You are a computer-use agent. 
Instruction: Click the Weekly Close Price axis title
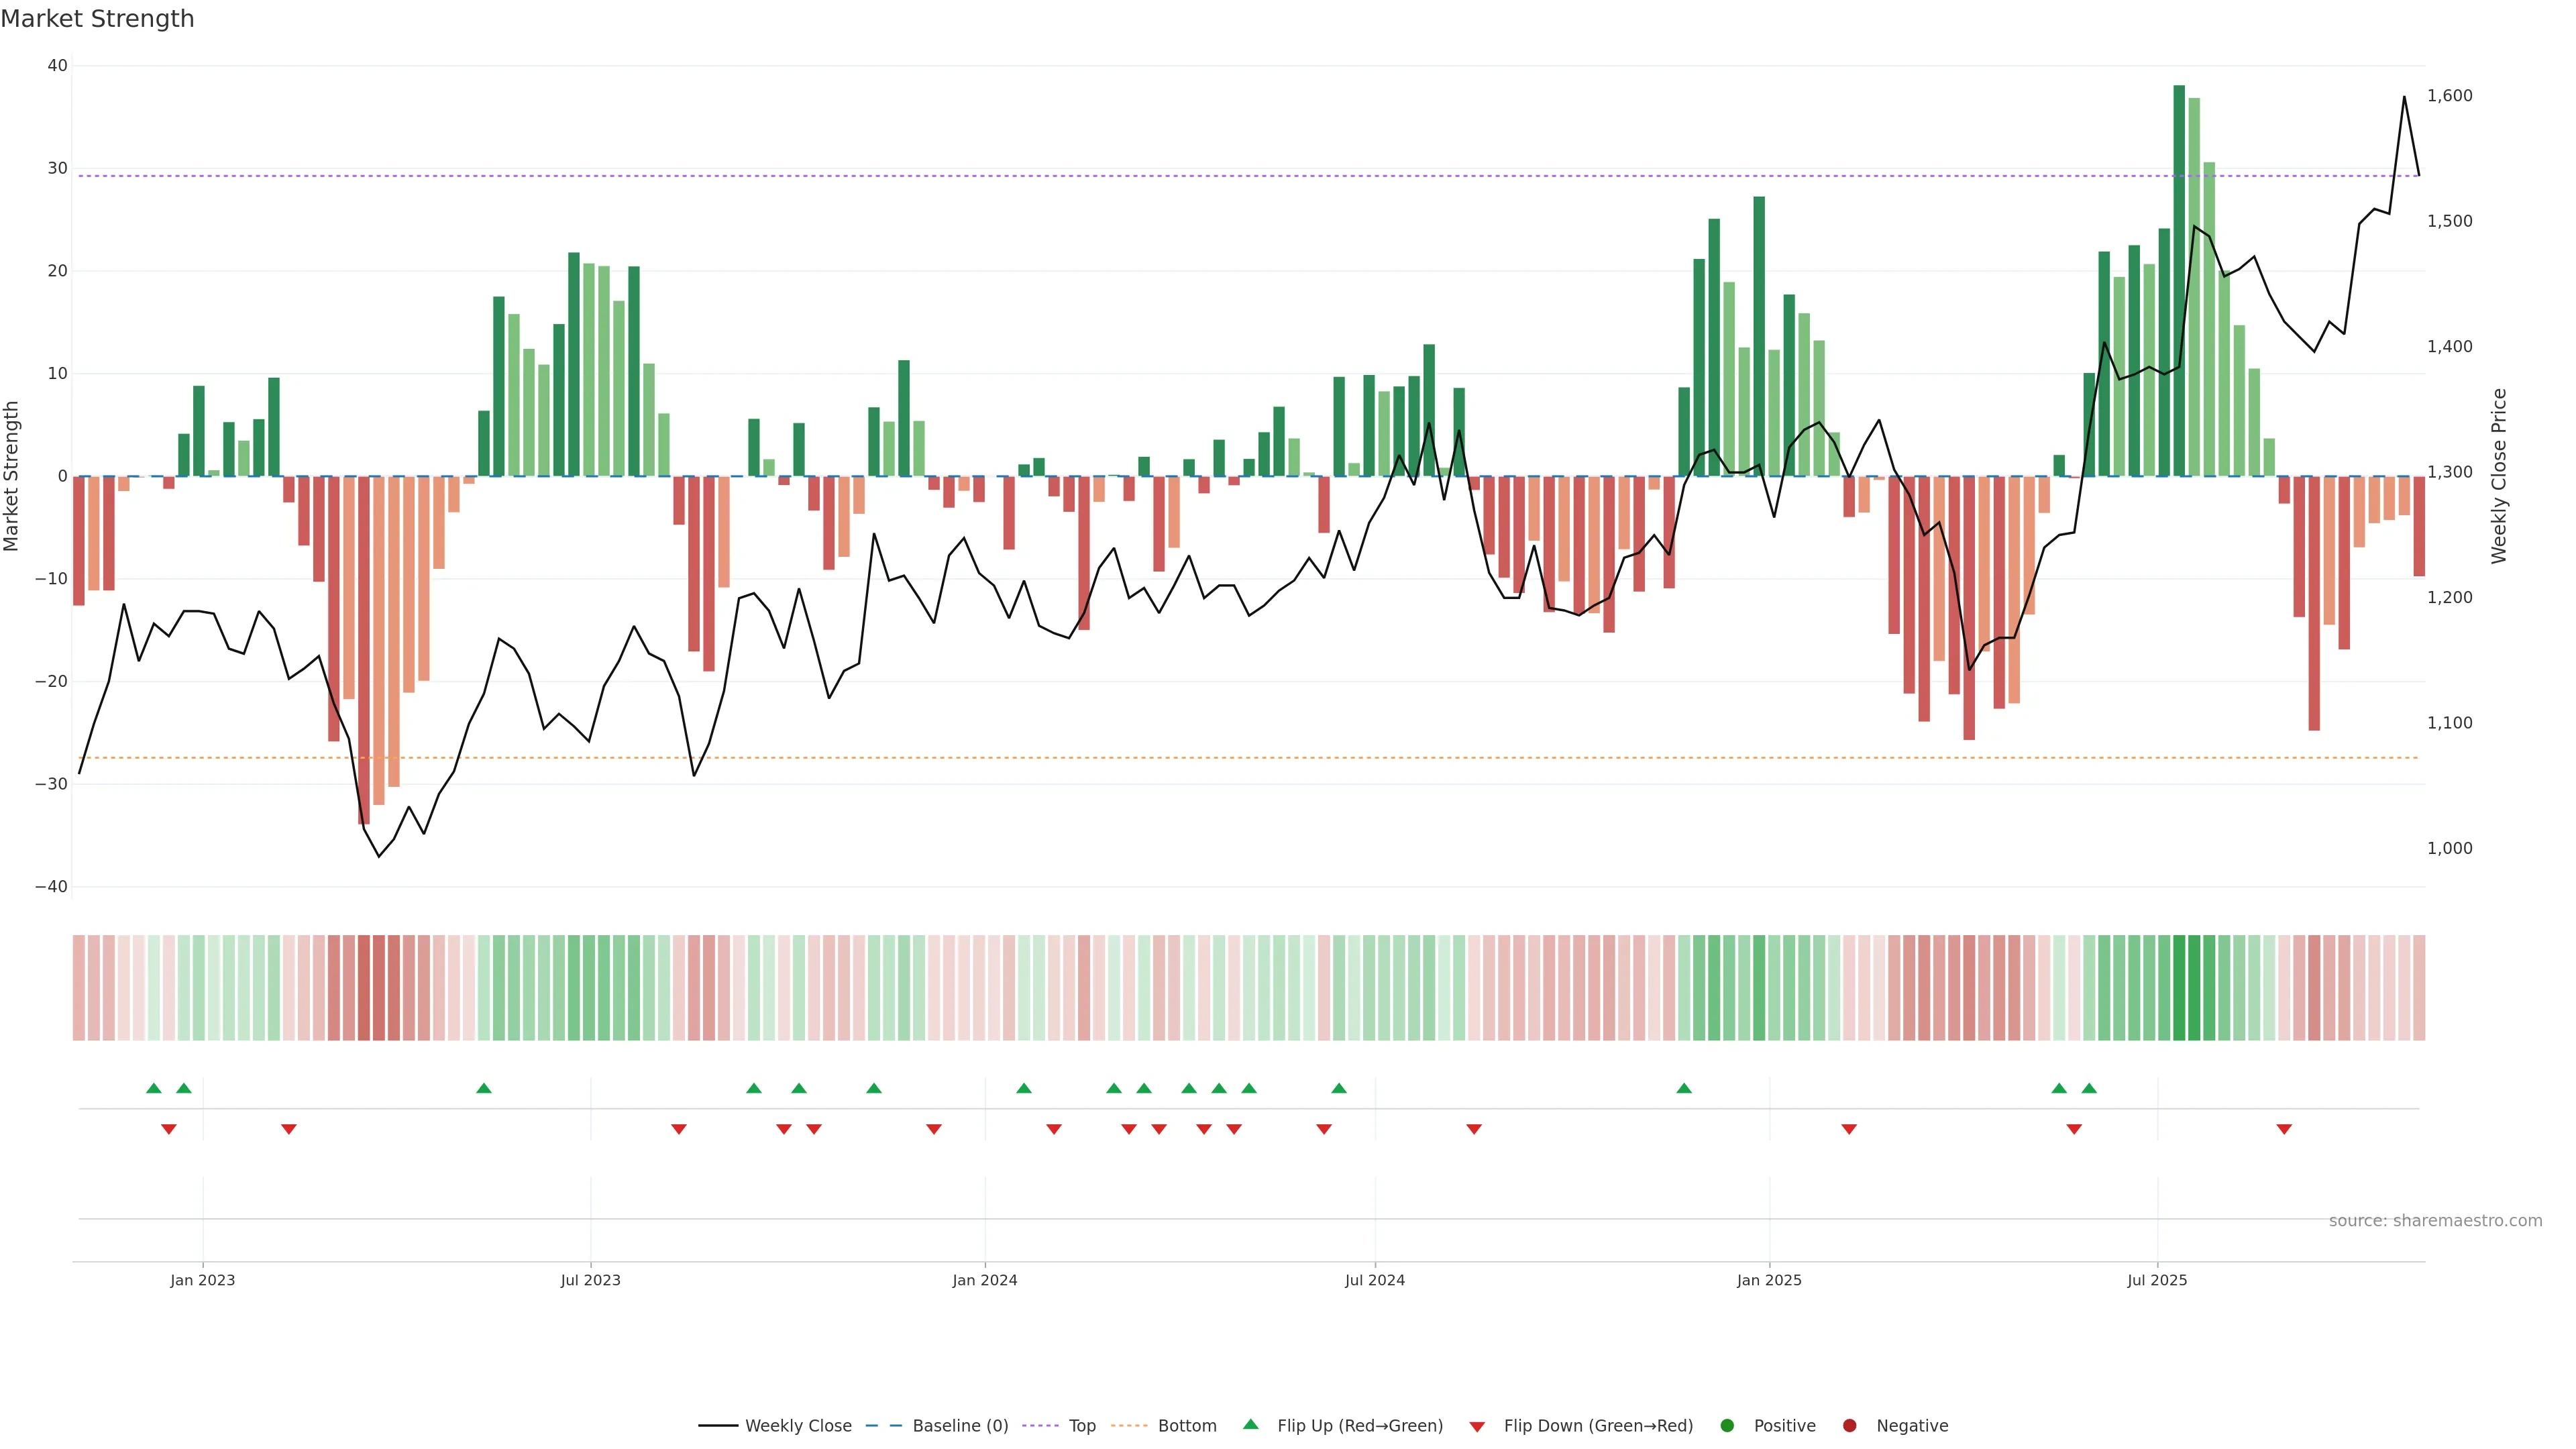click(x=2499, y=476)
